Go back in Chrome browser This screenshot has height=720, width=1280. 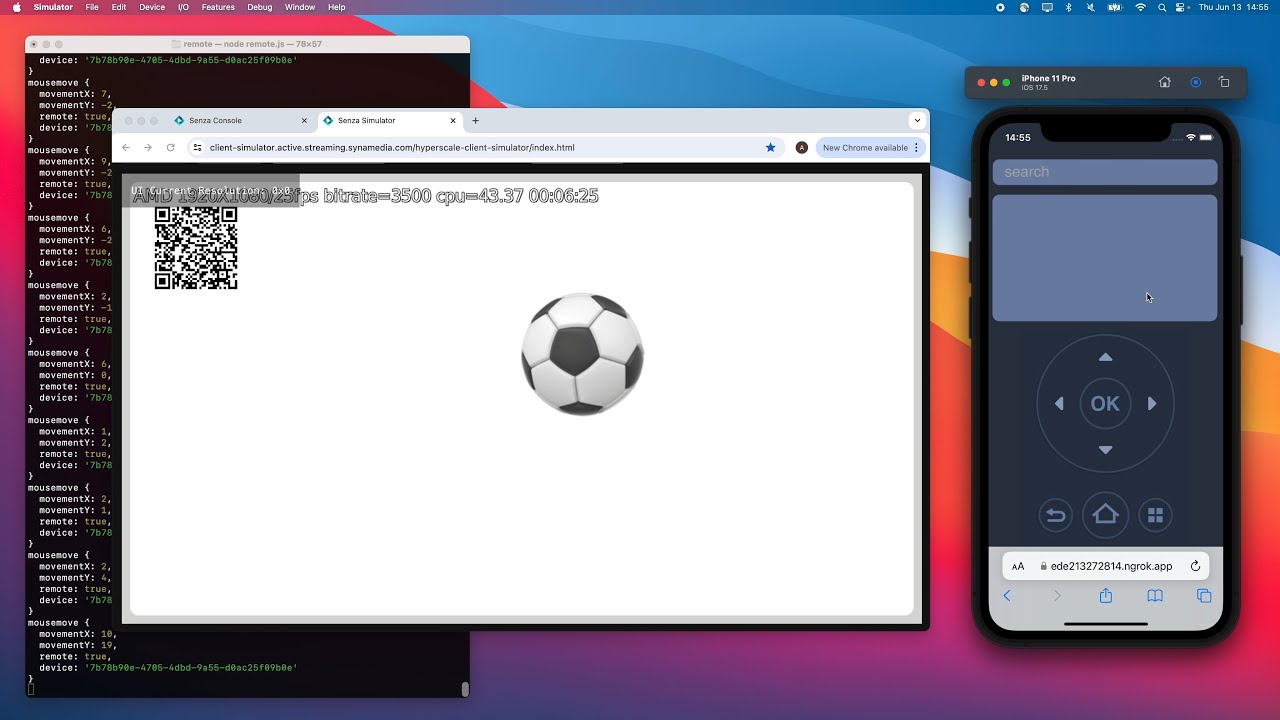click(x=126, y=147)
